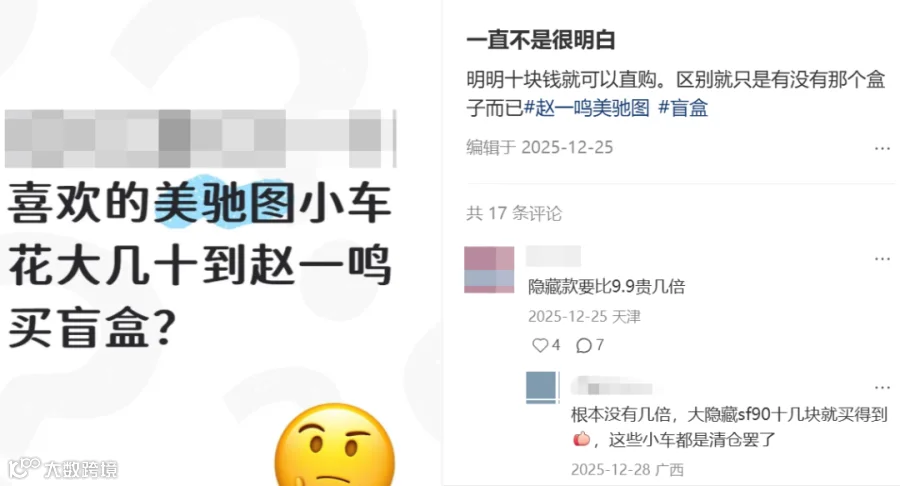Click the comment text 隐藏款要比9.9贵几倍
The height and width of the screenshot is (486, 900).
607,286
